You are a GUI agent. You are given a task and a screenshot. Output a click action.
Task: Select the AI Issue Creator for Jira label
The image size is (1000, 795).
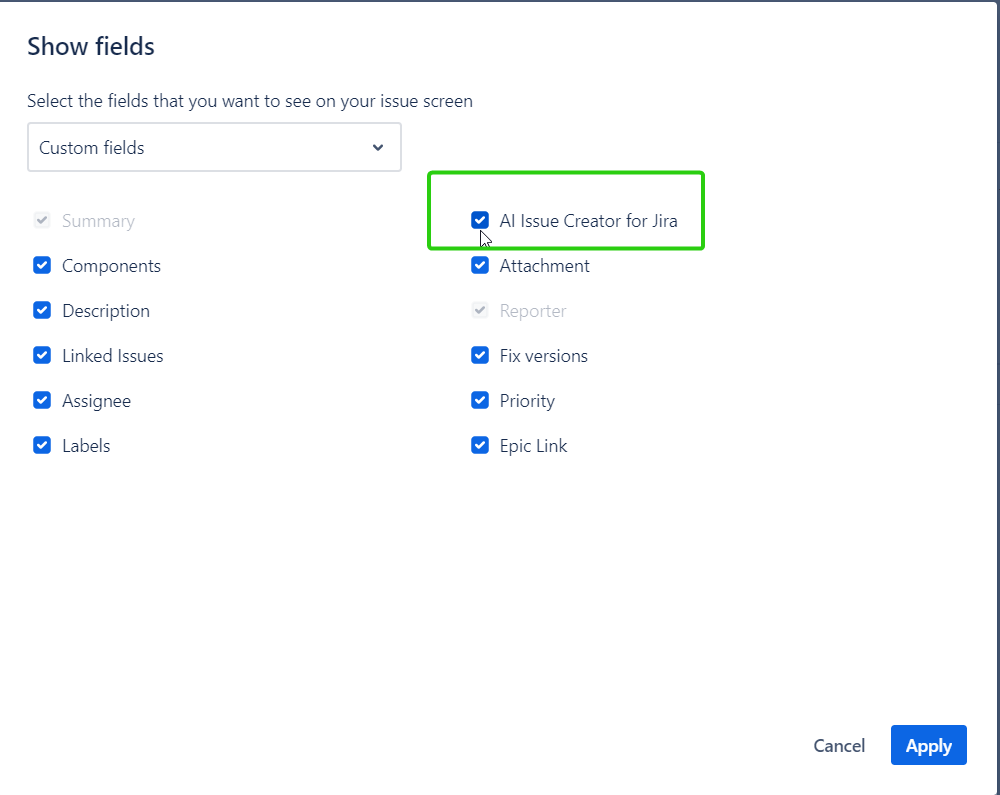[x=588, y=221]
